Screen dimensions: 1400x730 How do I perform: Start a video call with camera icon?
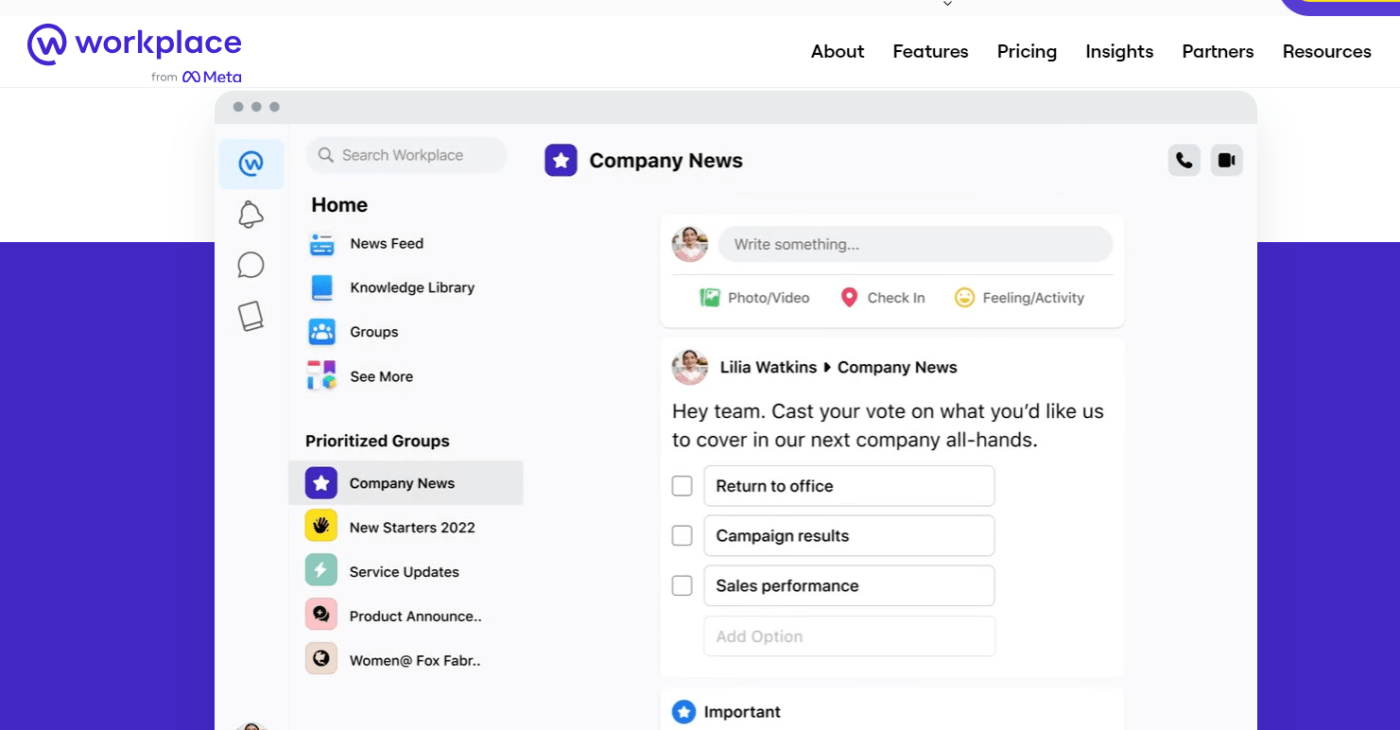pos(1226,160)
